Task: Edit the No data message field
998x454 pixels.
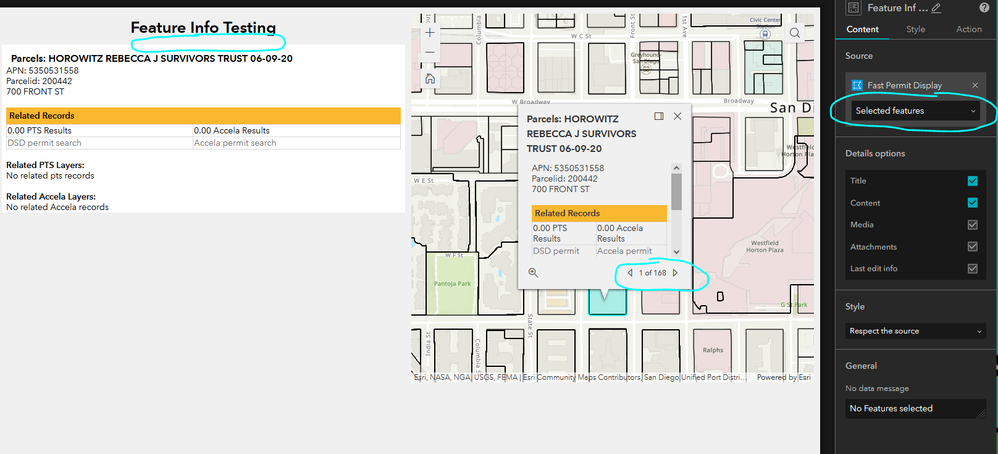Action: (x=915, y=409)
